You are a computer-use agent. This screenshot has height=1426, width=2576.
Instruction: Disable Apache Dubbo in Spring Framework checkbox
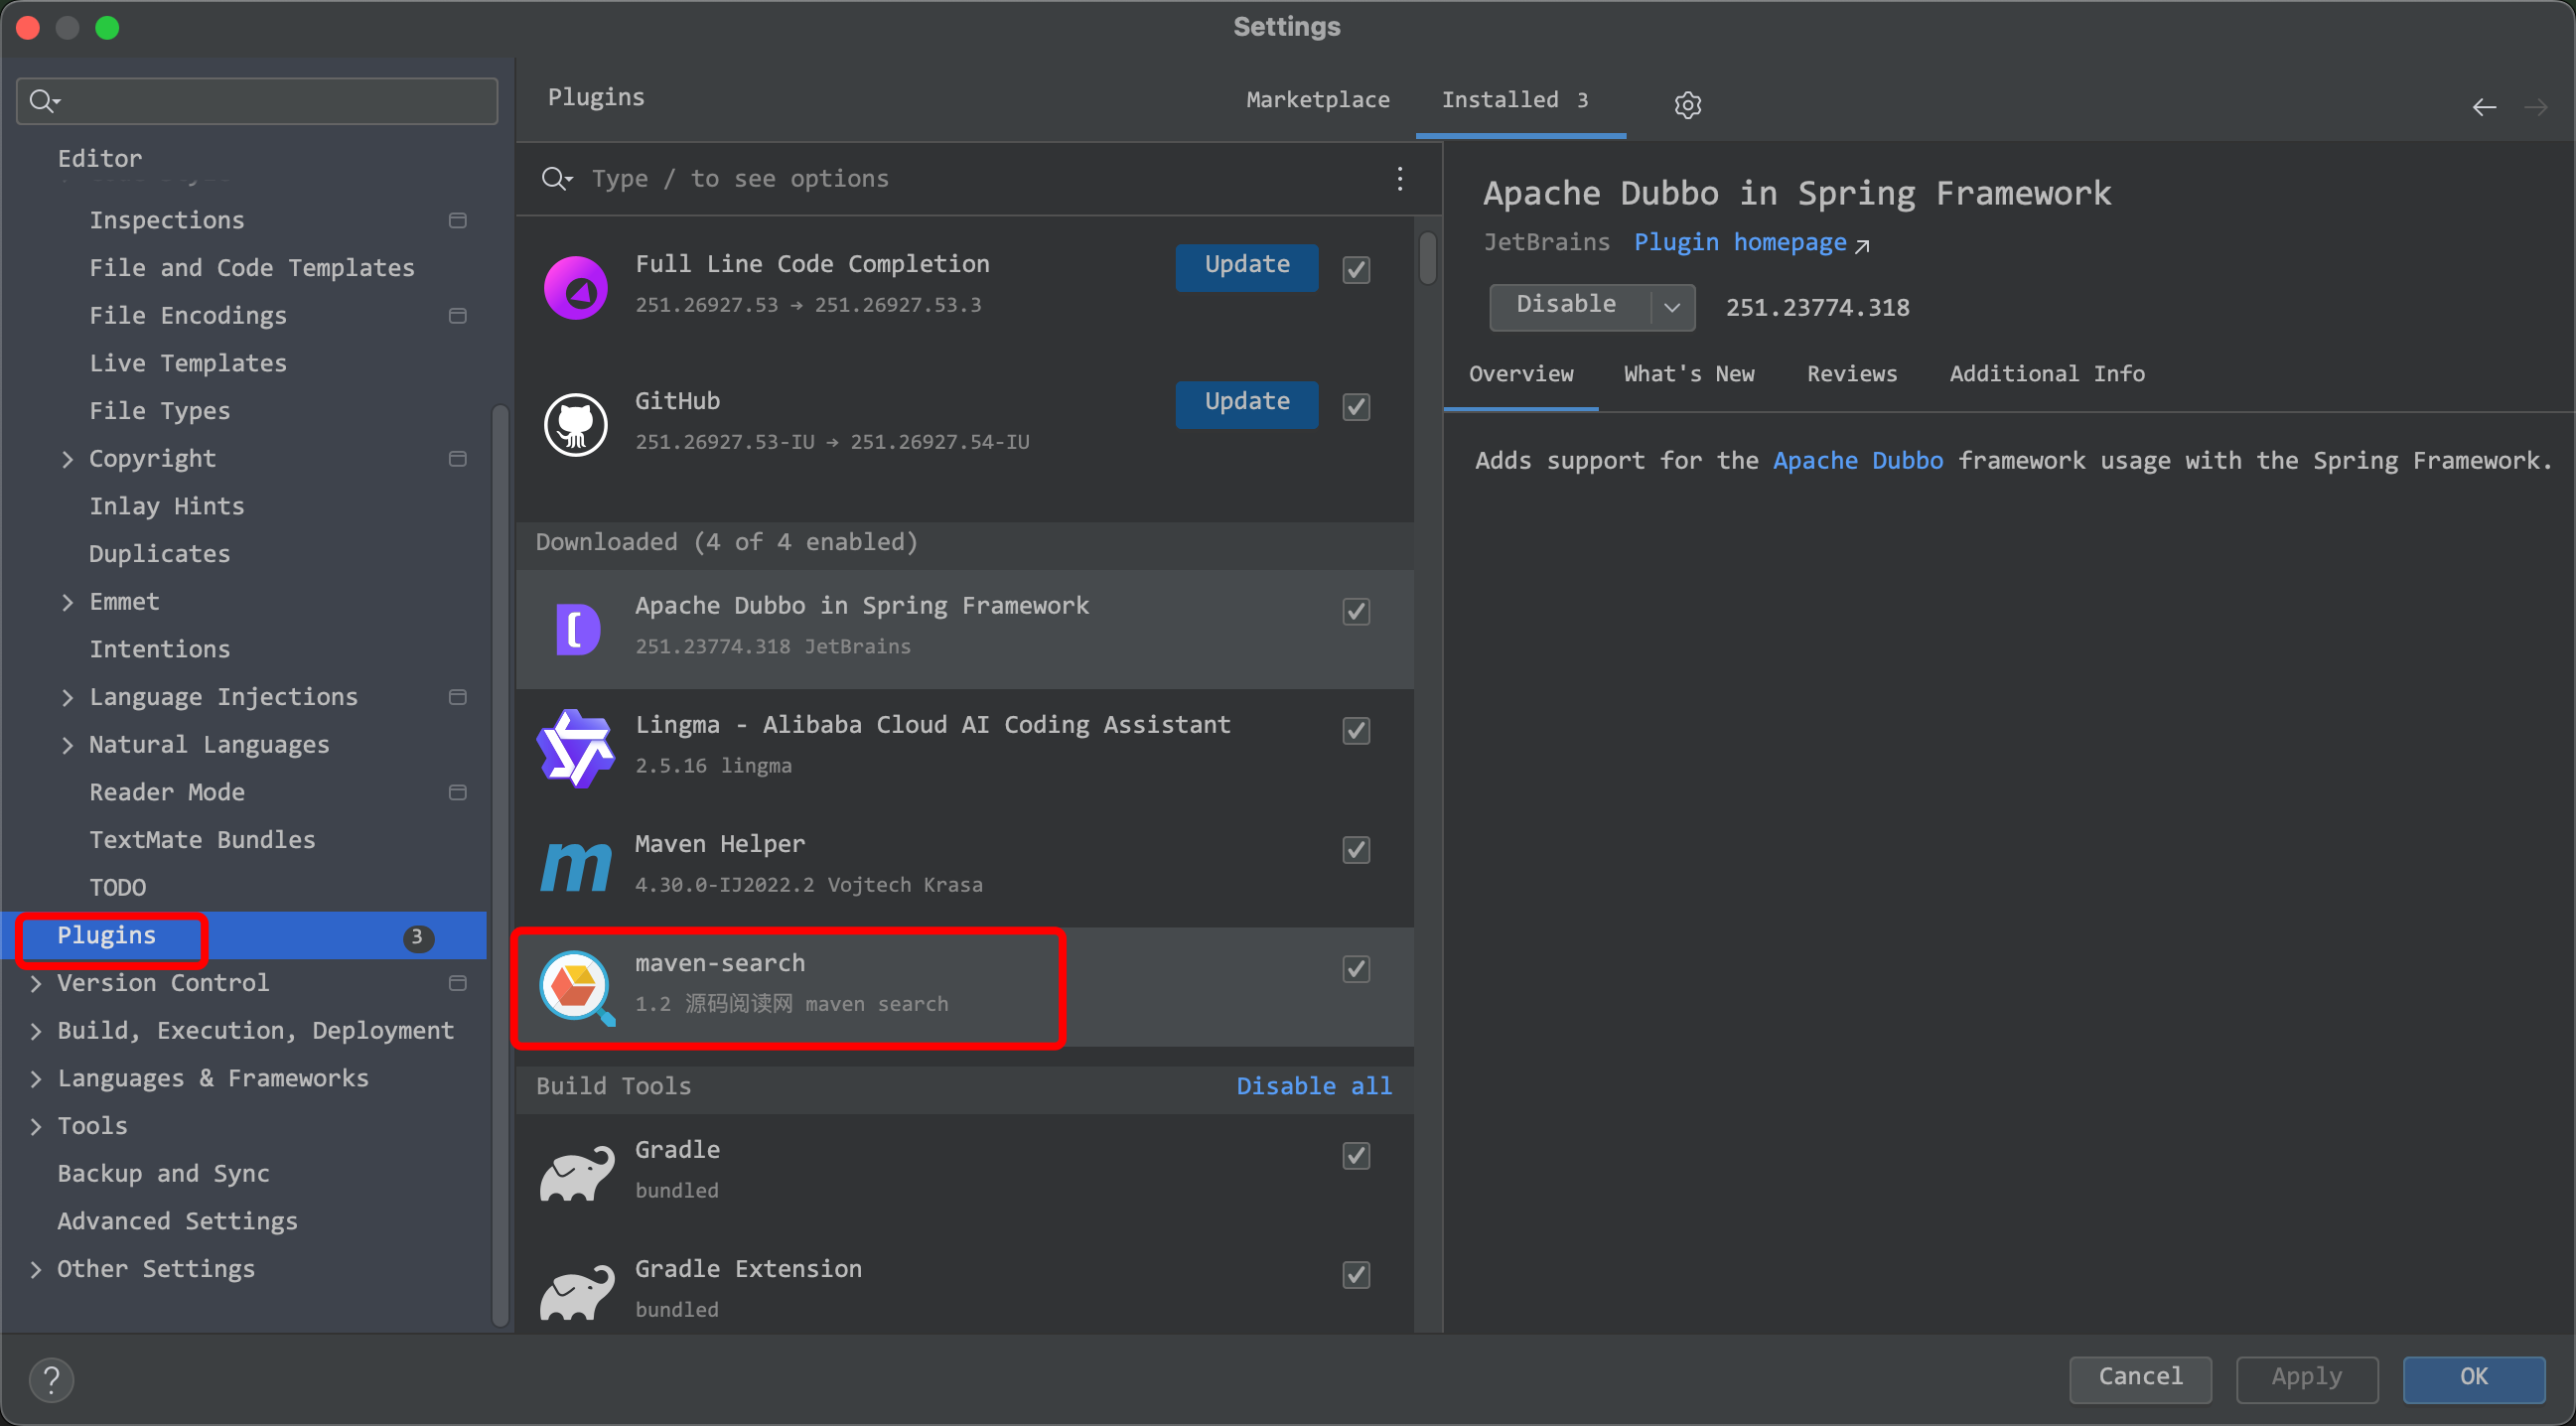point(1355,612)
